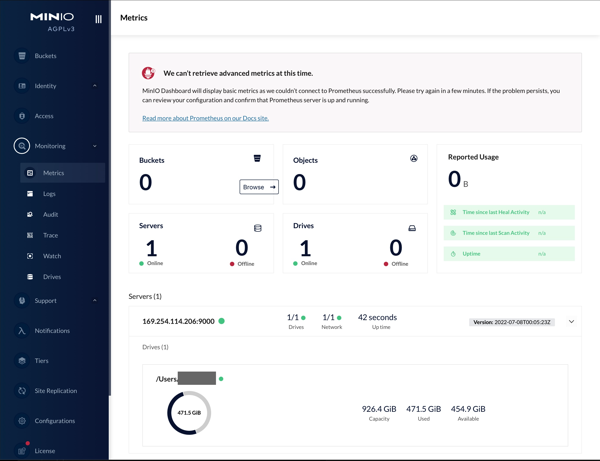Select the Tiers sidebar icon
The height and width of the screenshot is (461, 600).
(x=22, y=360)
